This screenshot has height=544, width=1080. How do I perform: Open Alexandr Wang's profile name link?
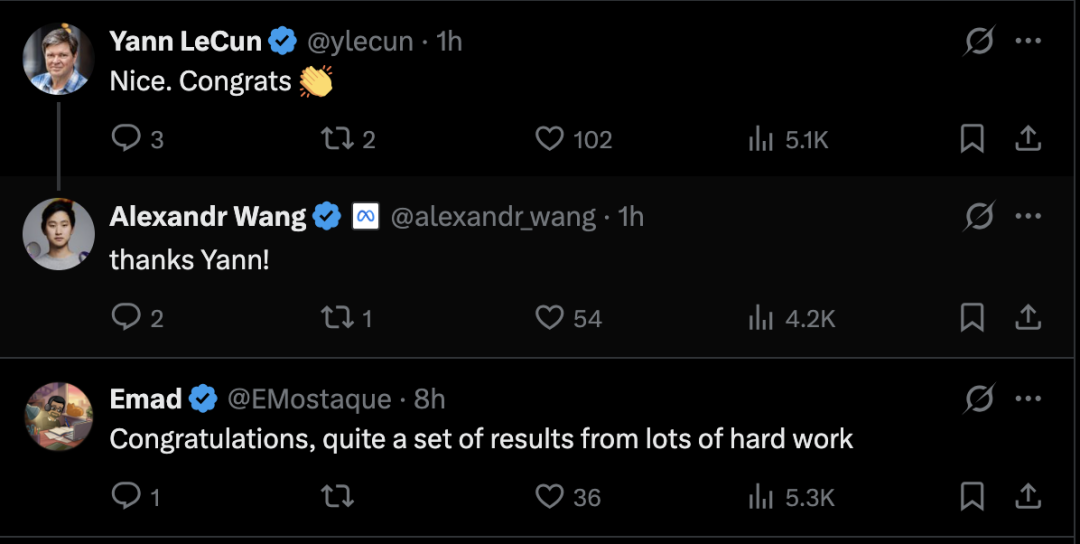point(208,216)
